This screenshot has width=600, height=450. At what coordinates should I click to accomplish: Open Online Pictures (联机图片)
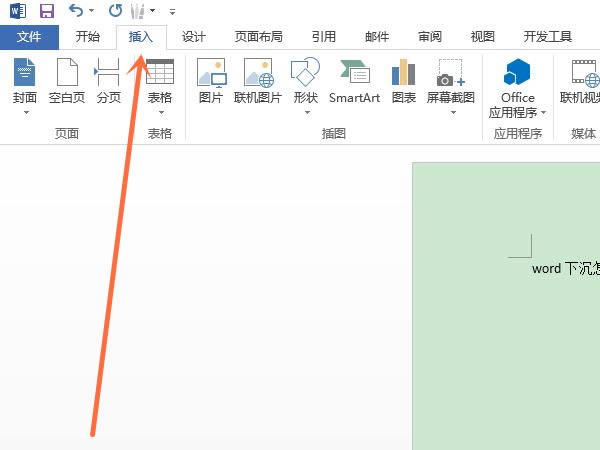[257, 80]
